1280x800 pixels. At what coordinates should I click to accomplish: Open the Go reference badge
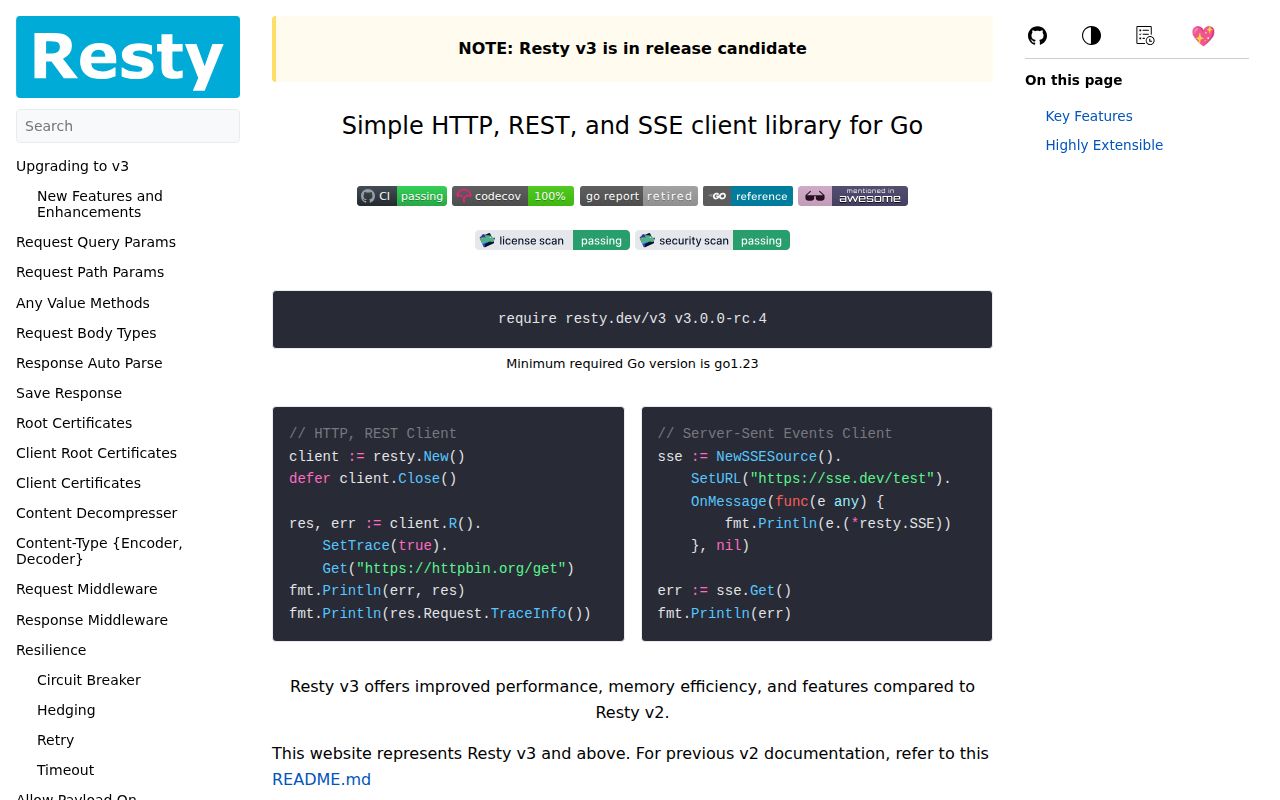[748, 196]
